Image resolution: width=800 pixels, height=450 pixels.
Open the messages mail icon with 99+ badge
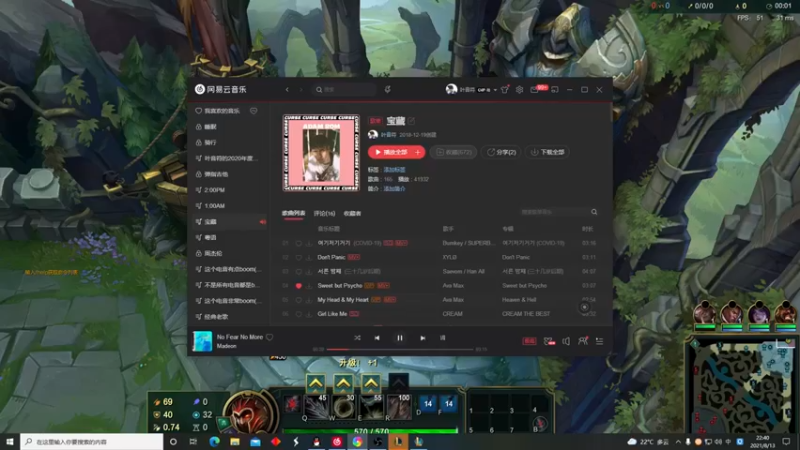click(535, 90)
